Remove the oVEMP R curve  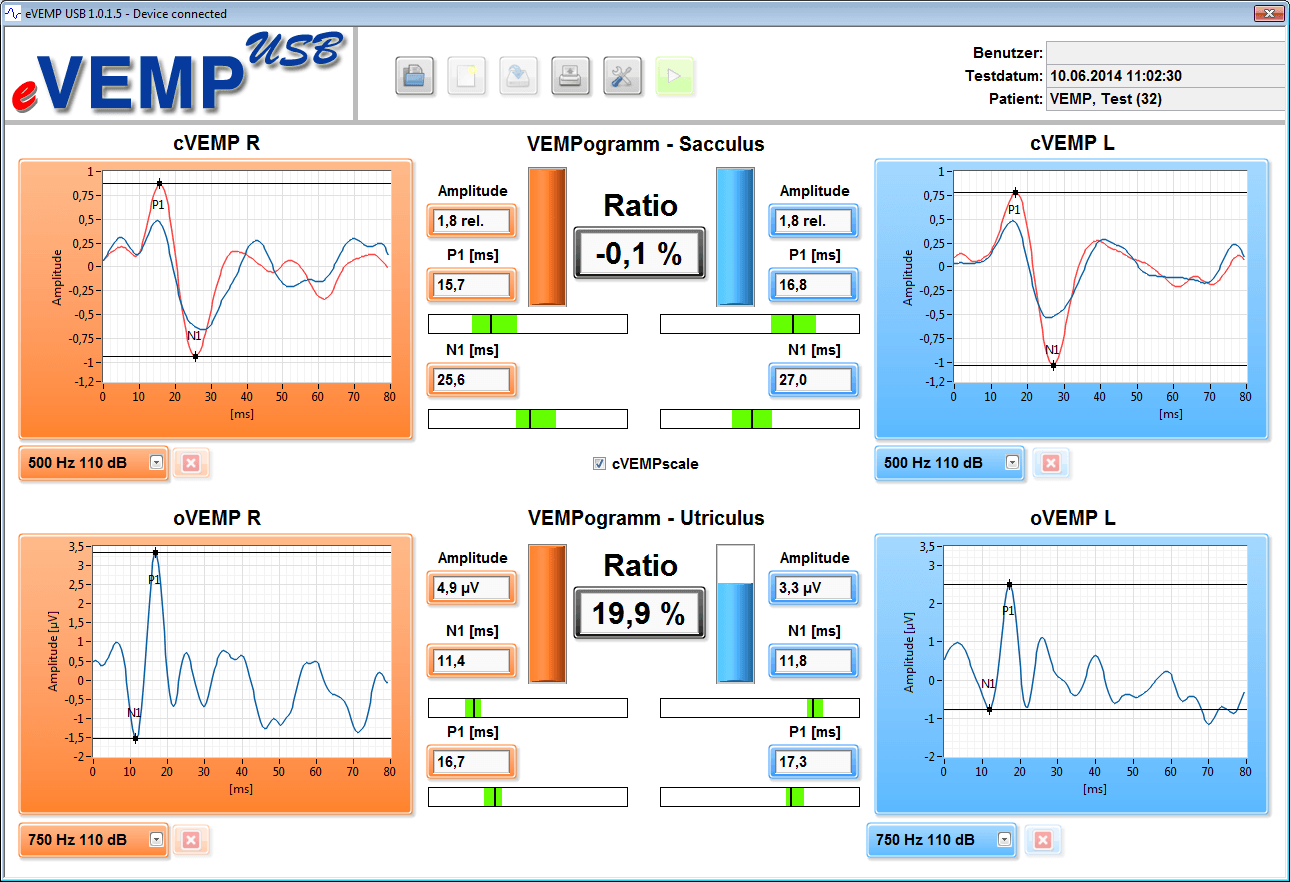pos(190,840)
